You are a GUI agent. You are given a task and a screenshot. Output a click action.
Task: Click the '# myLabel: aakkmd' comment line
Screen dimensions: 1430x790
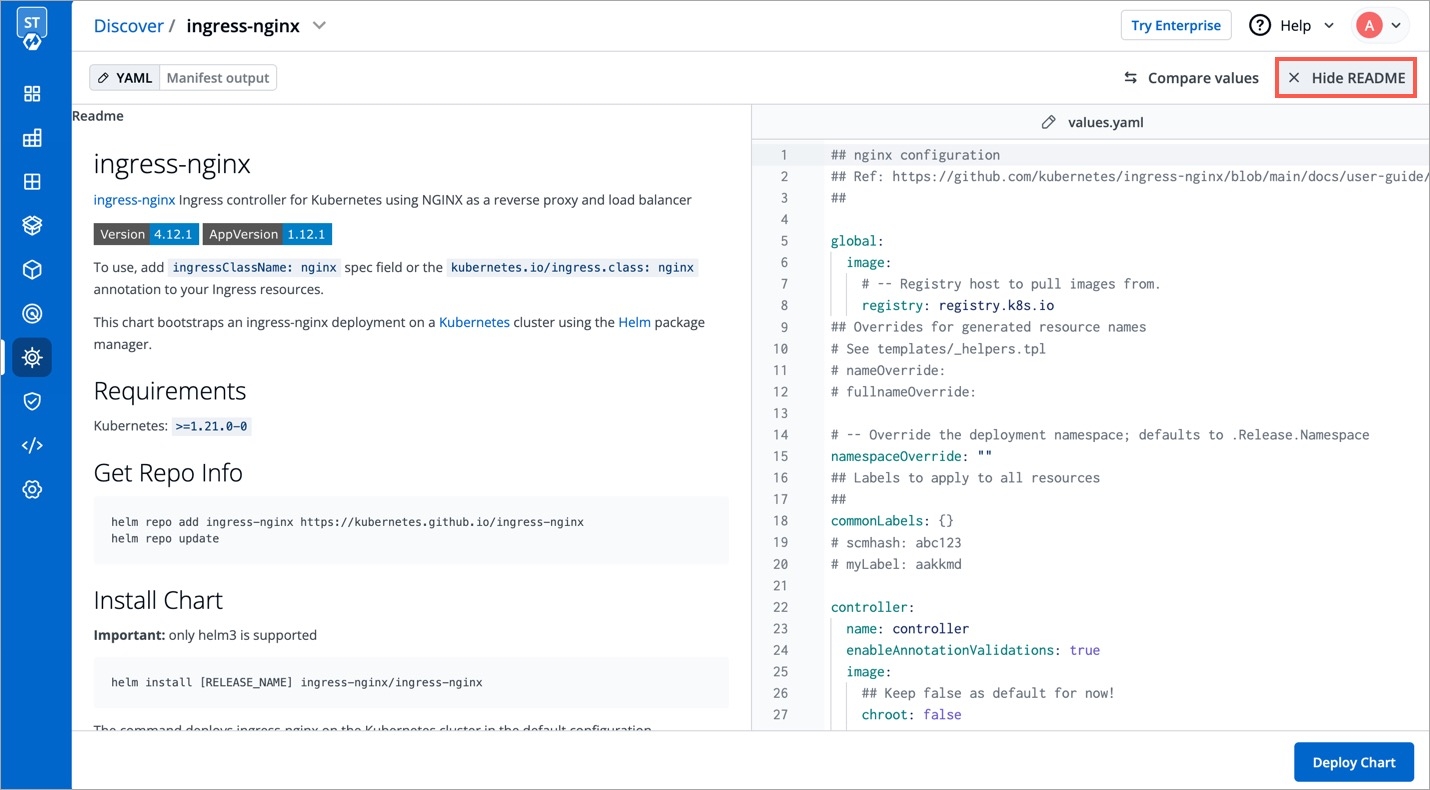896,564
